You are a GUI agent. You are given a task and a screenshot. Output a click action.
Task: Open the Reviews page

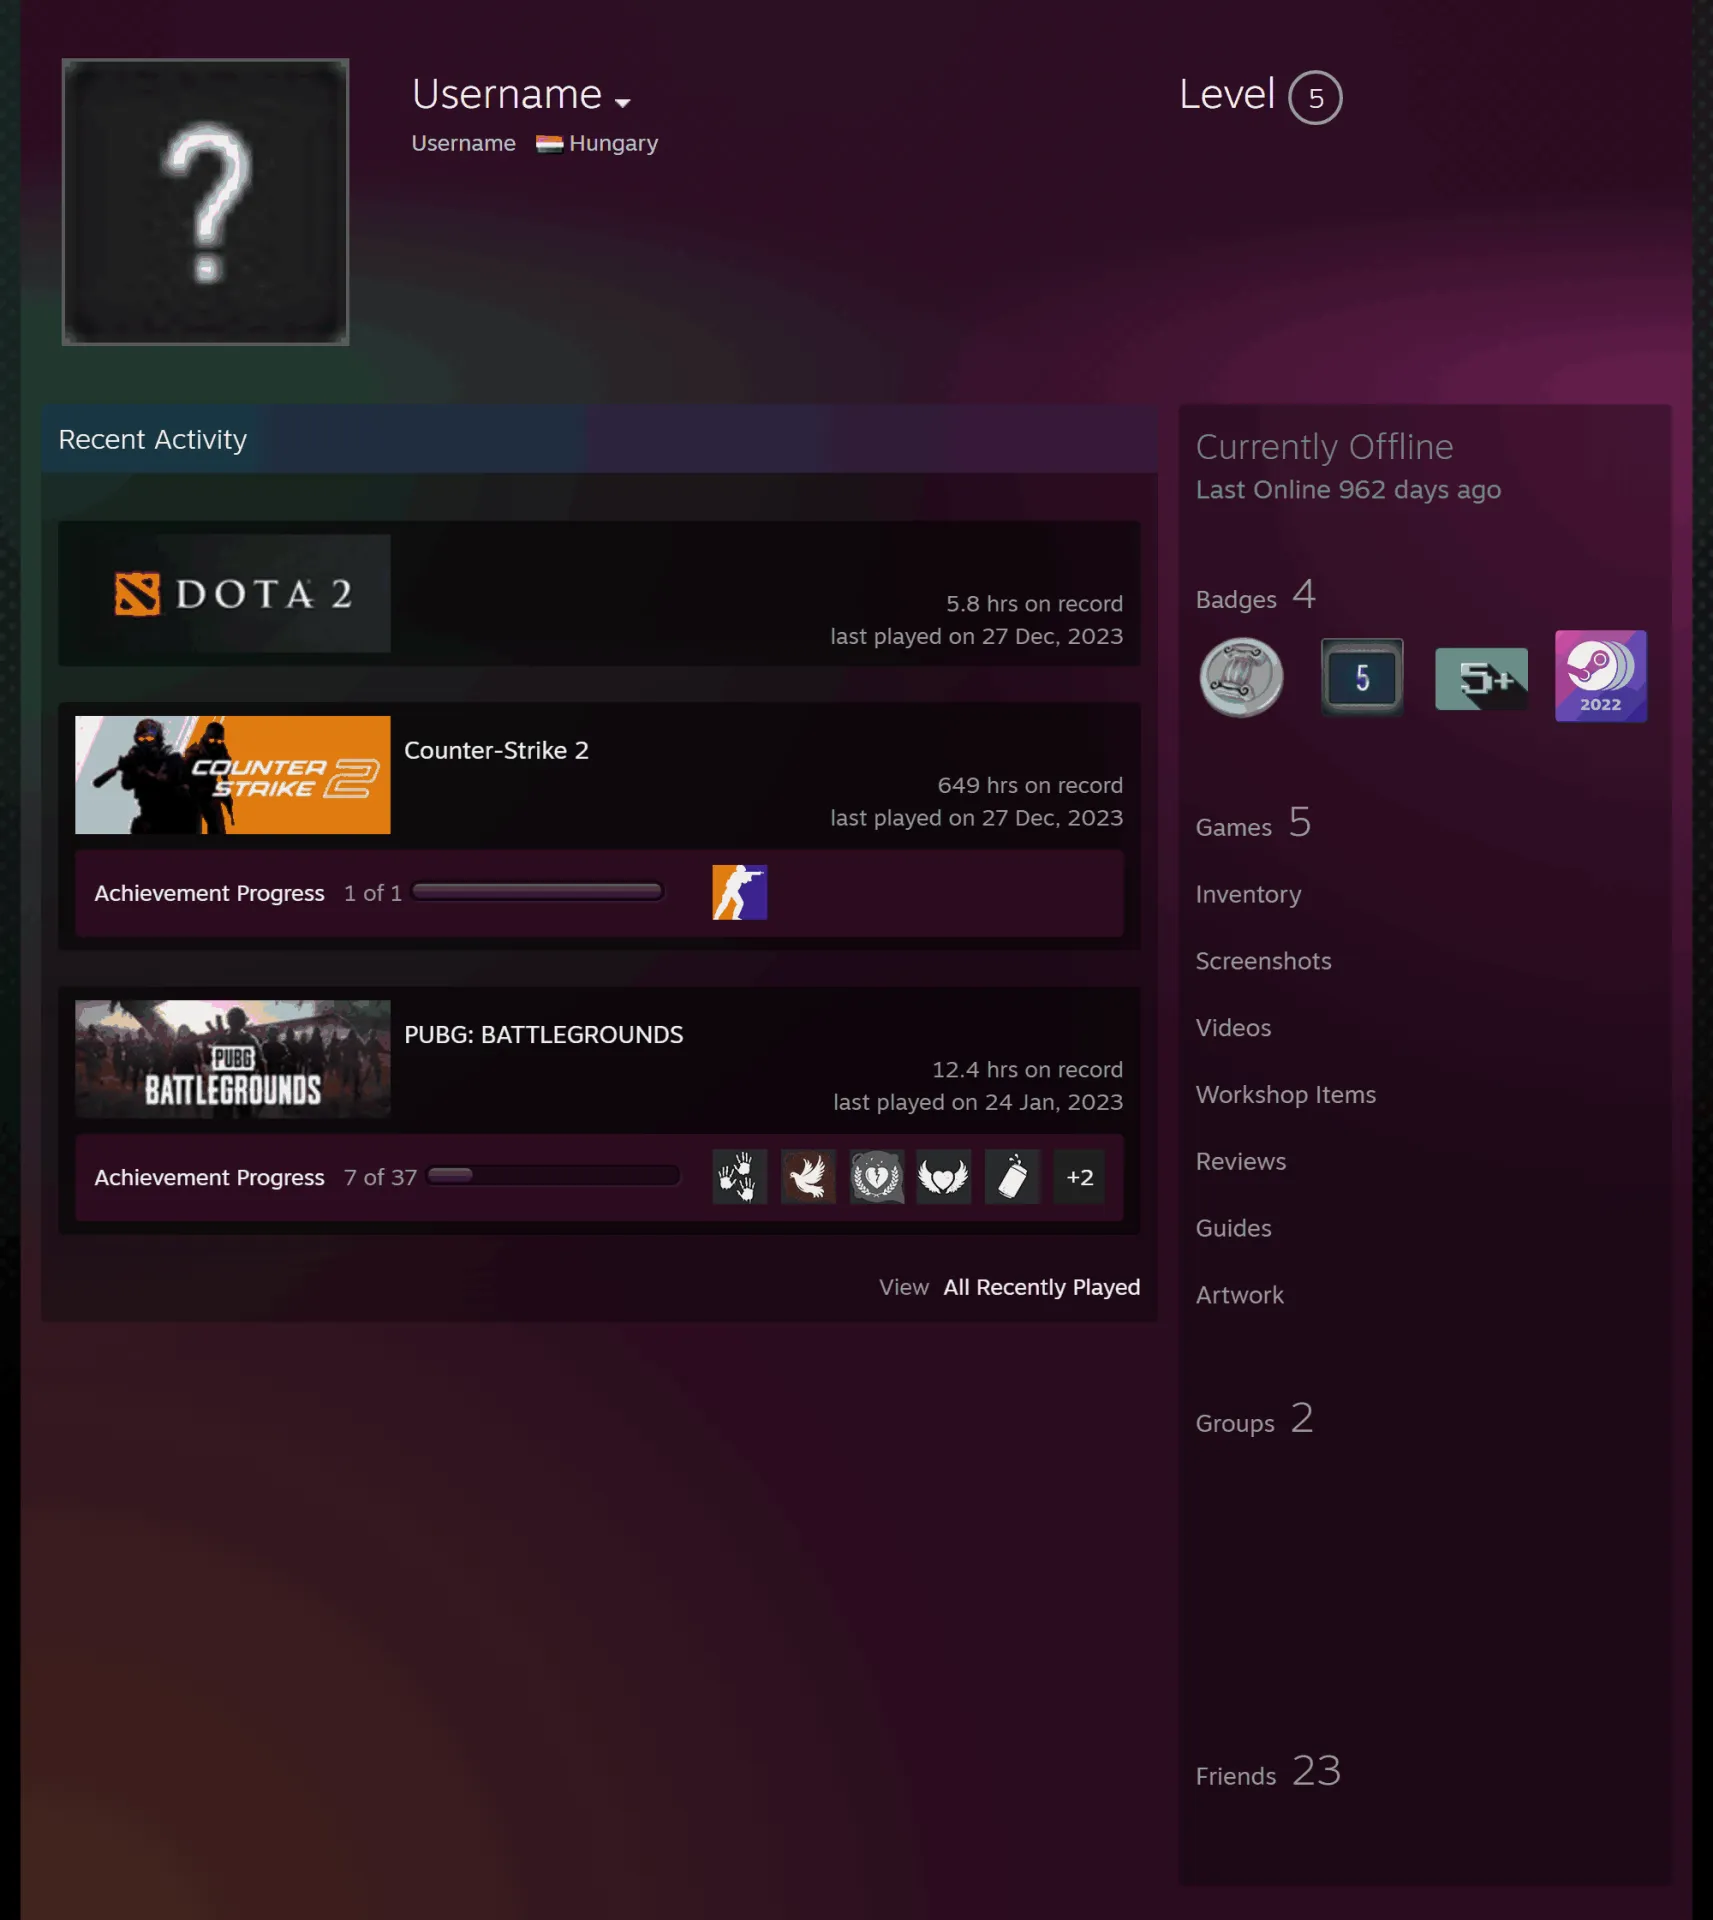click(1241, 1162)
